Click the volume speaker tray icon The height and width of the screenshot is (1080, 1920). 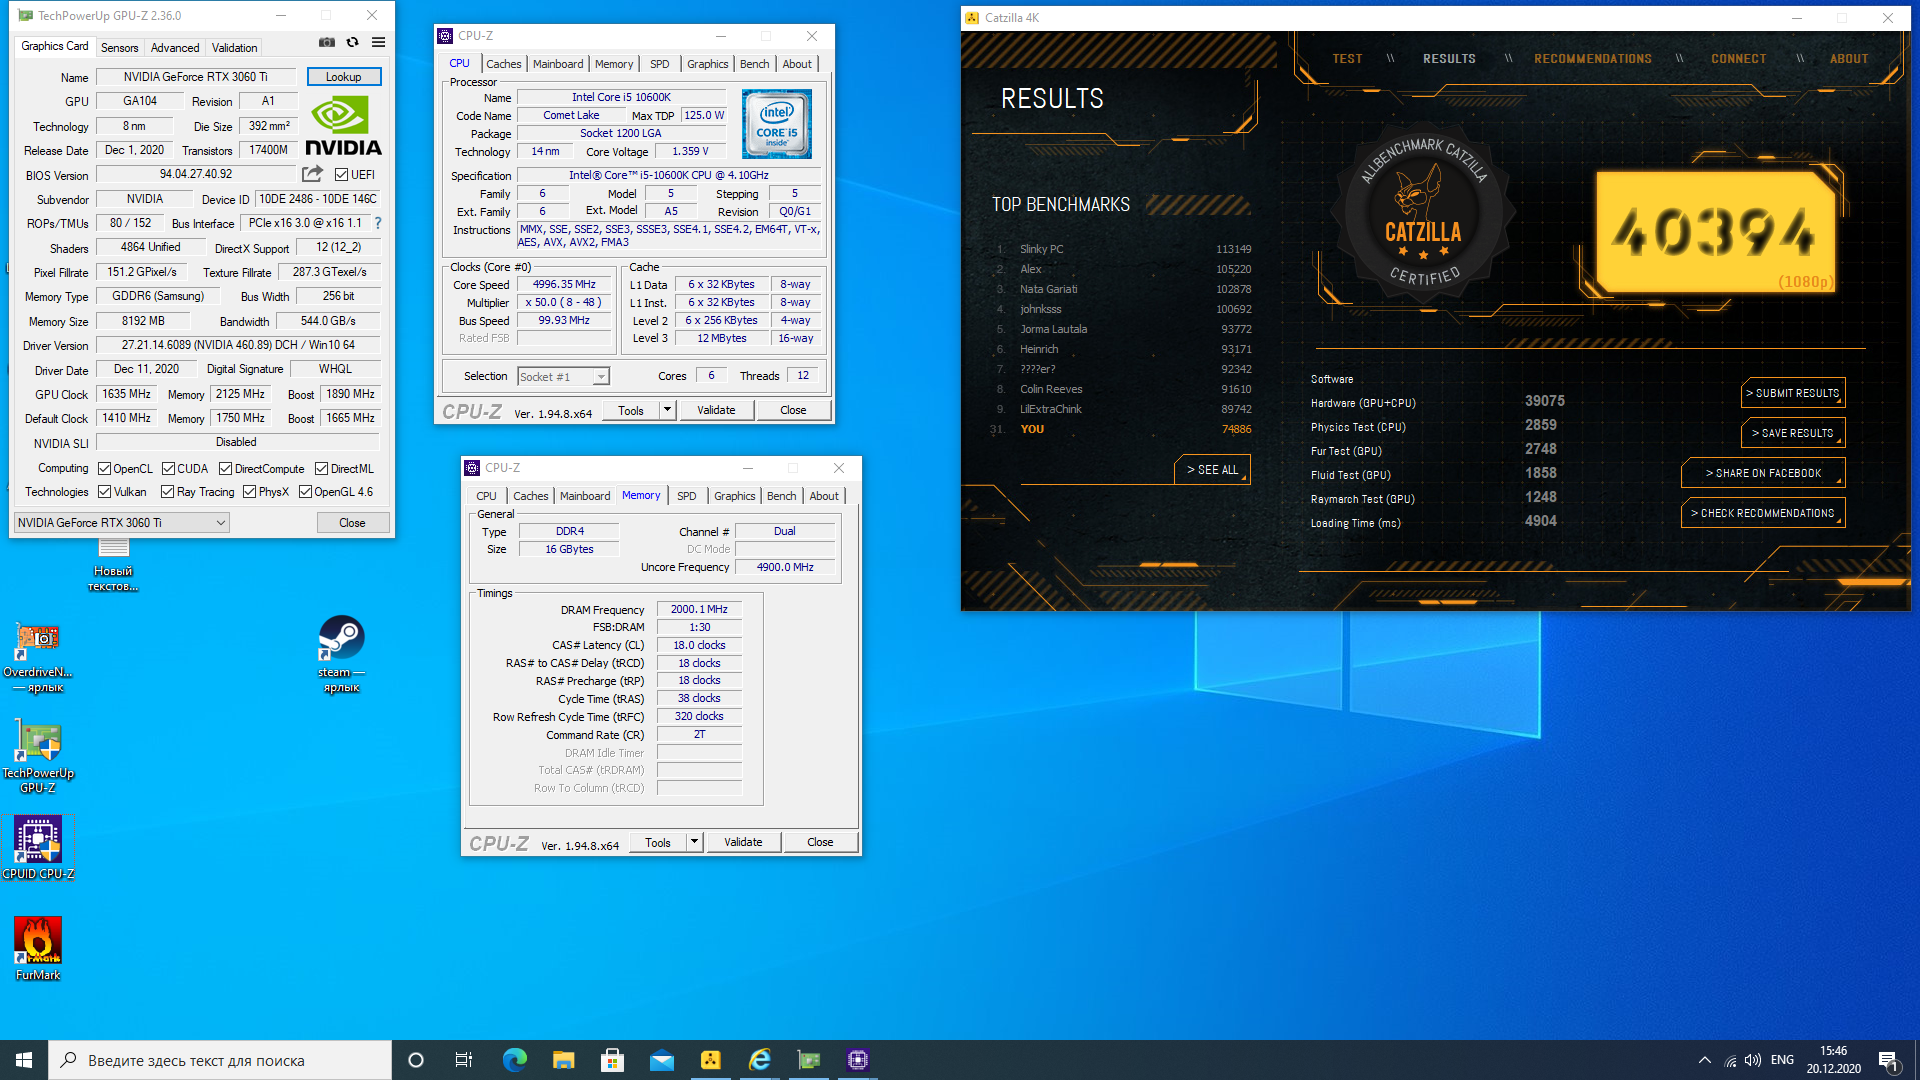click(x=1752, y=1060)
